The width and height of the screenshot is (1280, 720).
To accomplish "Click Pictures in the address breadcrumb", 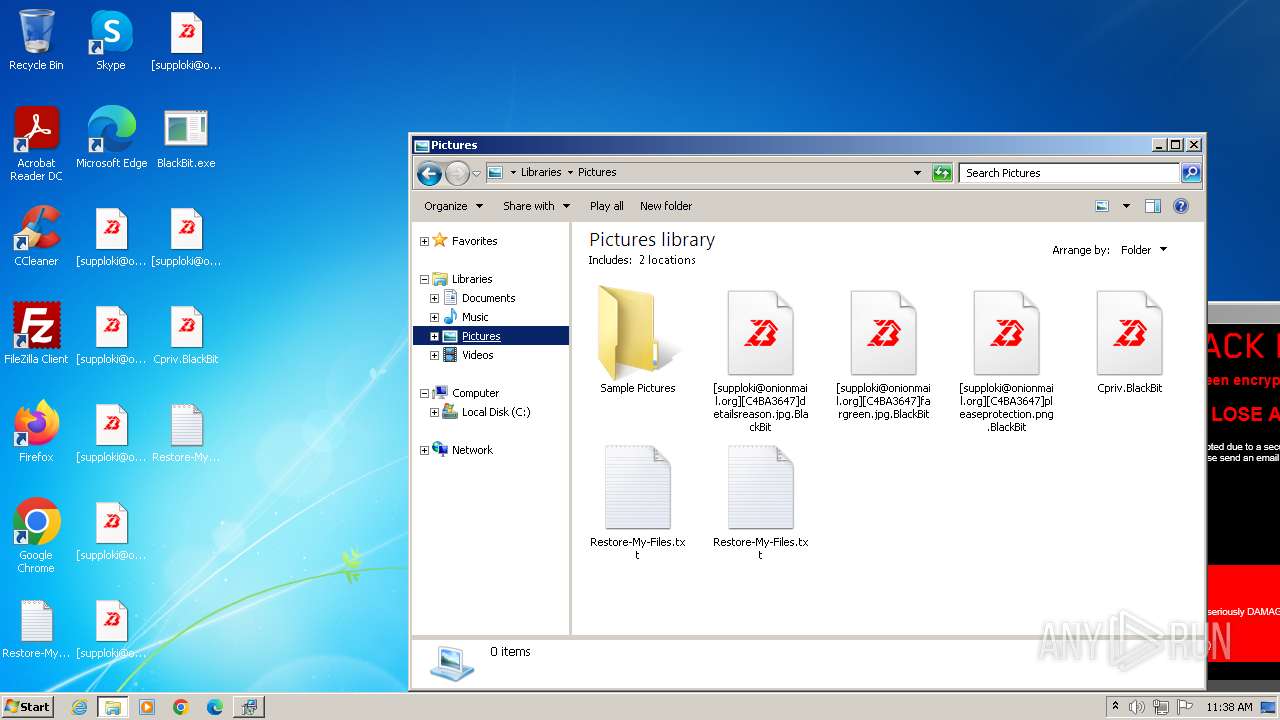I will pyautogui.click(x=597, y=172).
